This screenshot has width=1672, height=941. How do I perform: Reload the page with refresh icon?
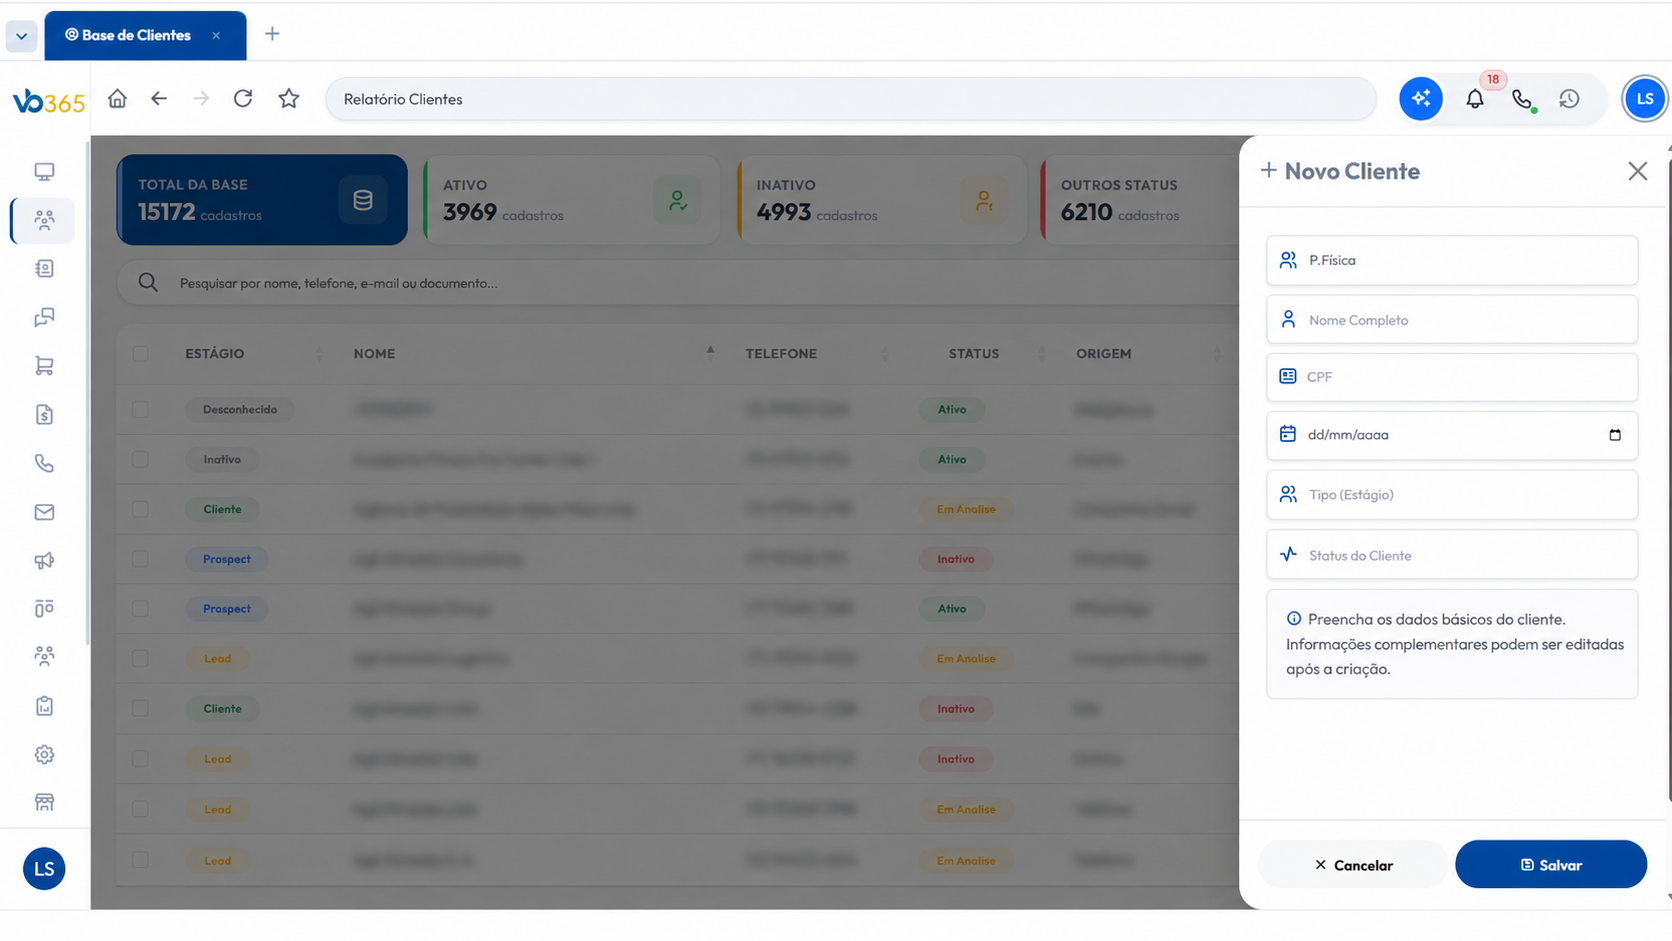(243, 98)
